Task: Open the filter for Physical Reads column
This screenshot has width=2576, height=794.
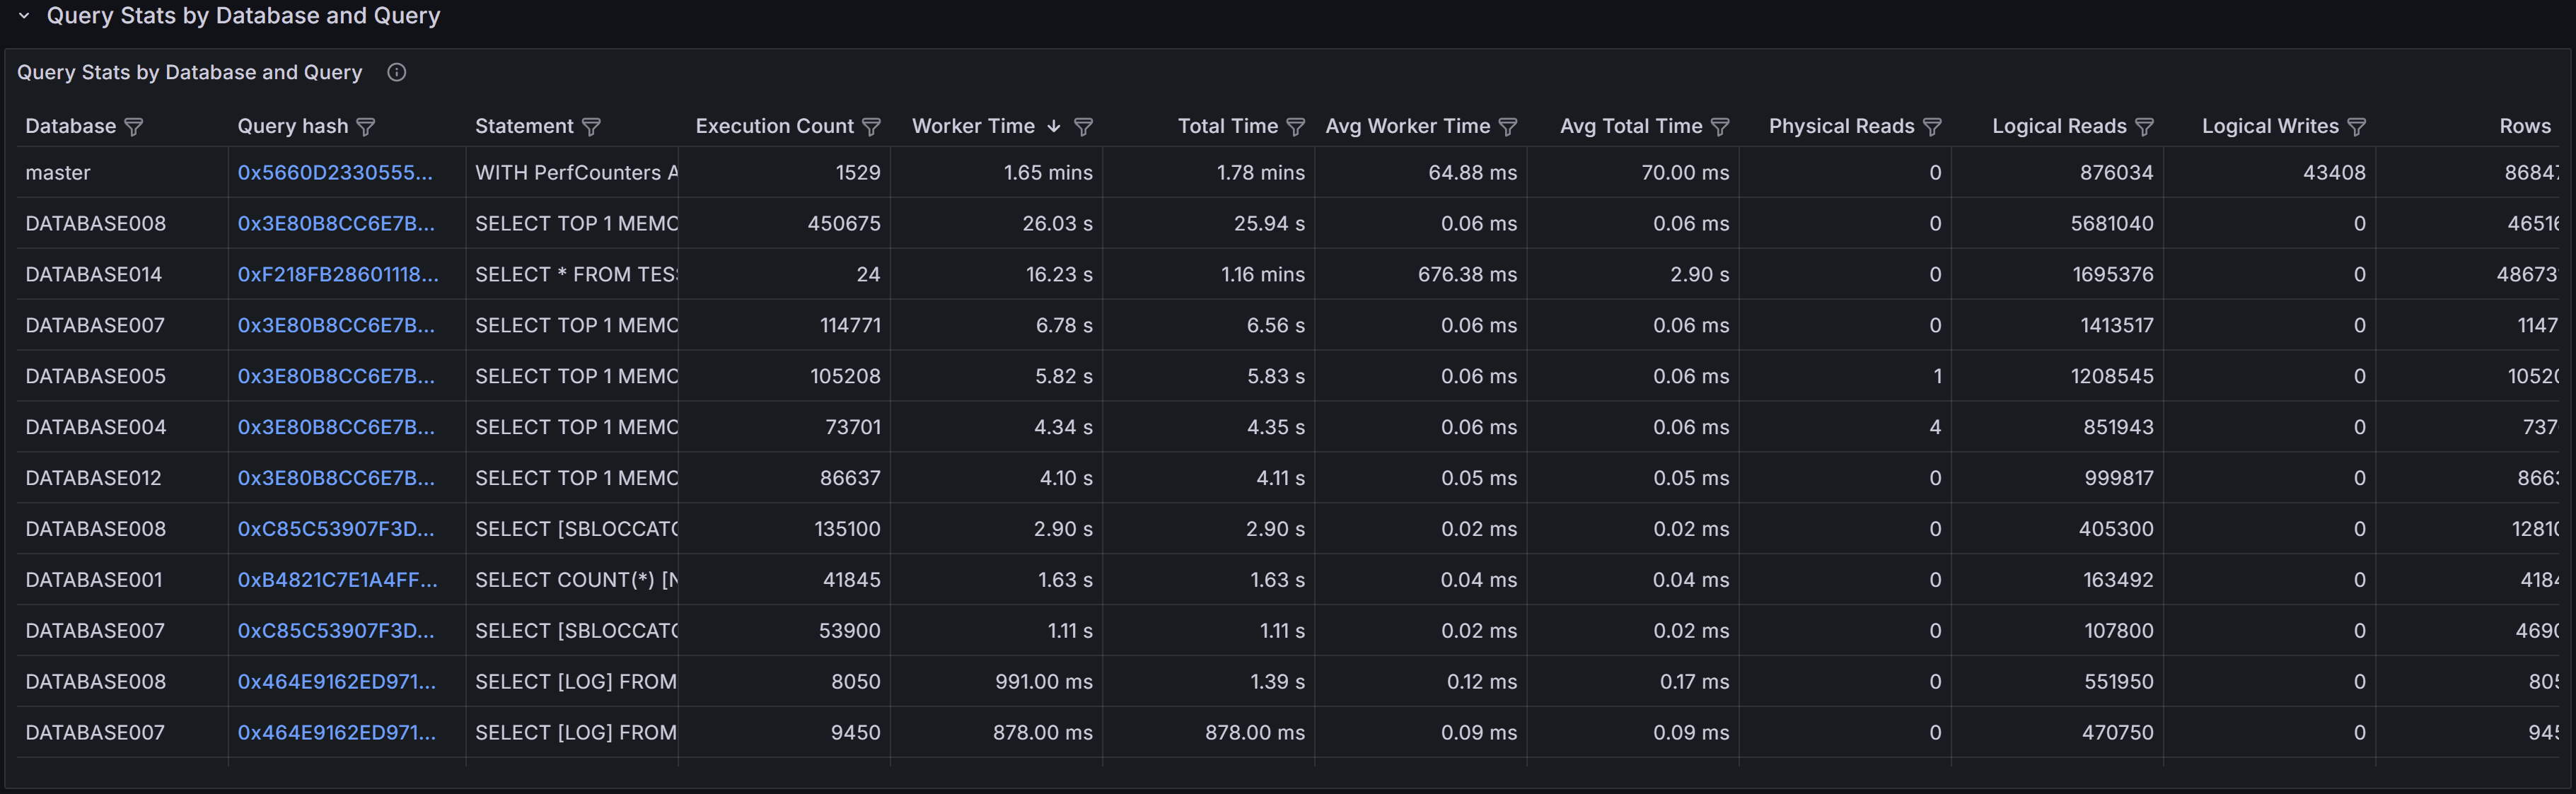Action: point(1933,126)
